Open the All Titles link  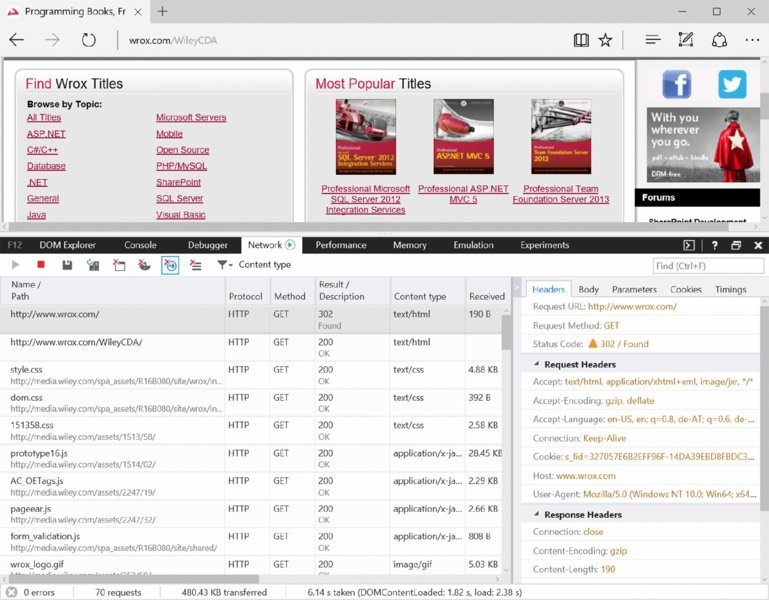coord(44,117)
